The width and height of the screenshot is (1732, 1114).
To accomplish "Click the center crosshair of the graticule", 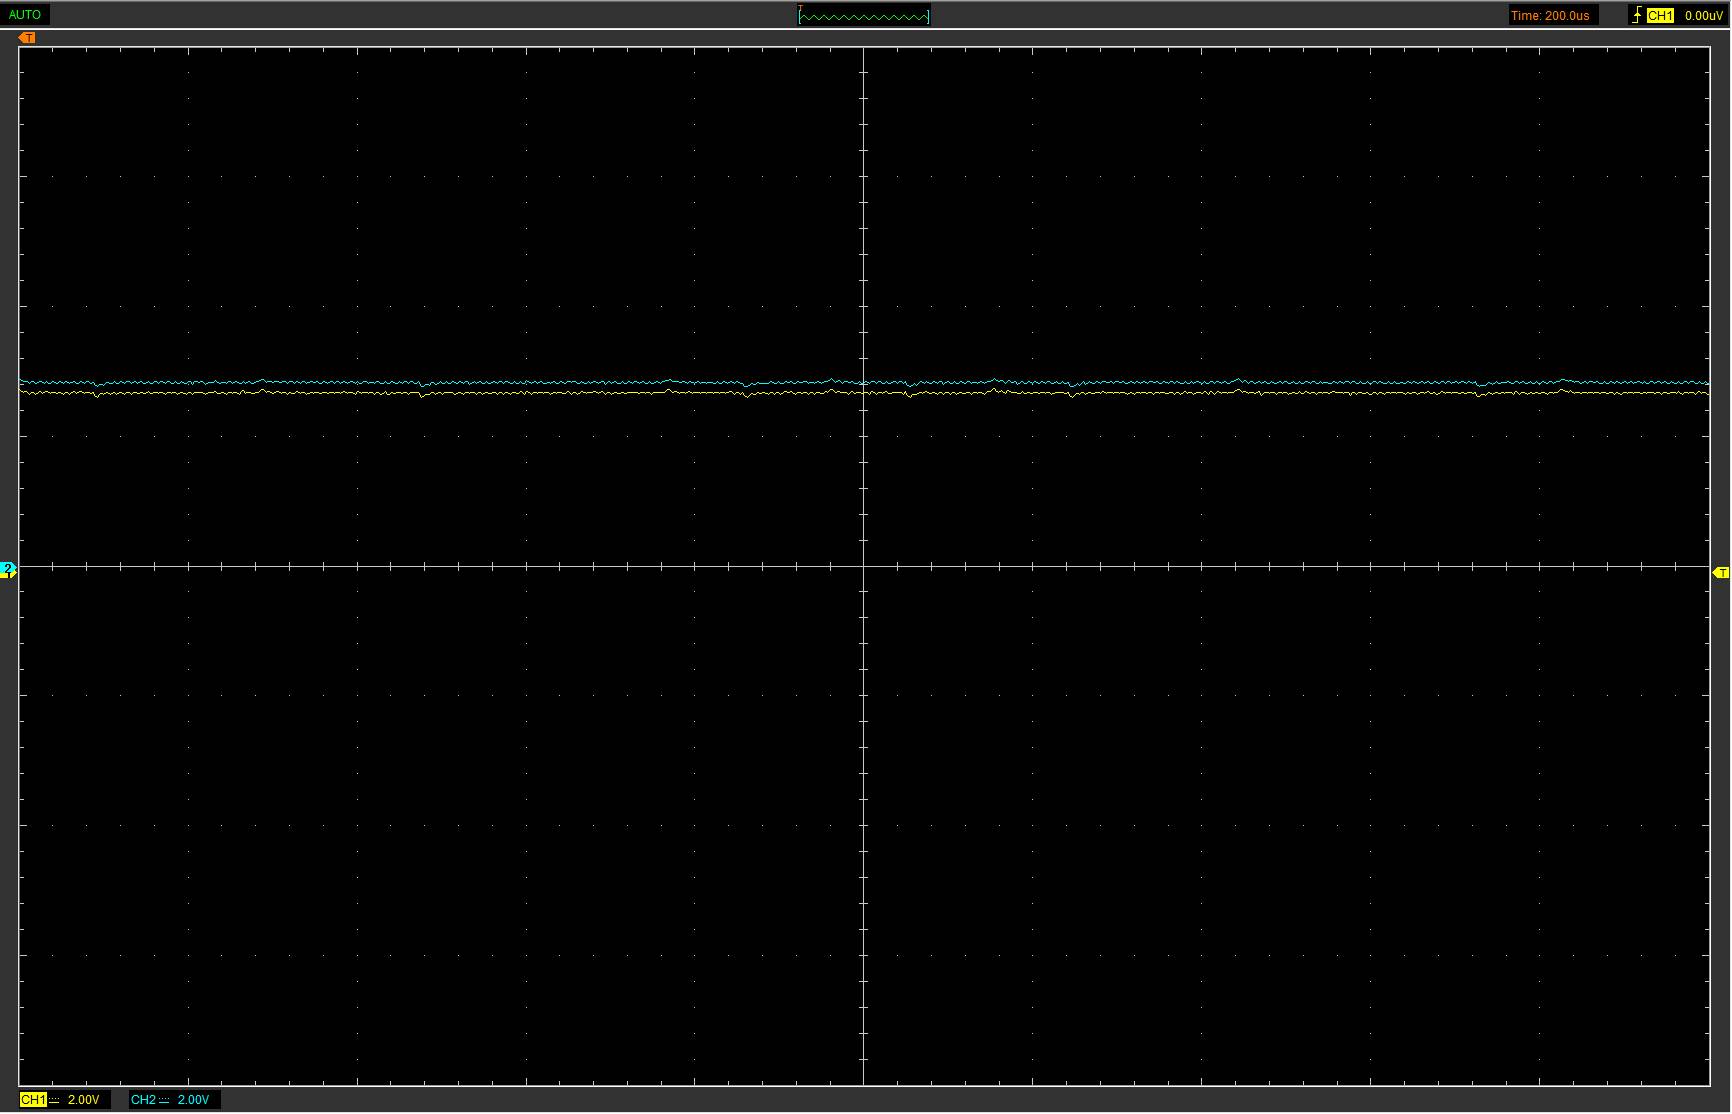I will tap(863, 567).
